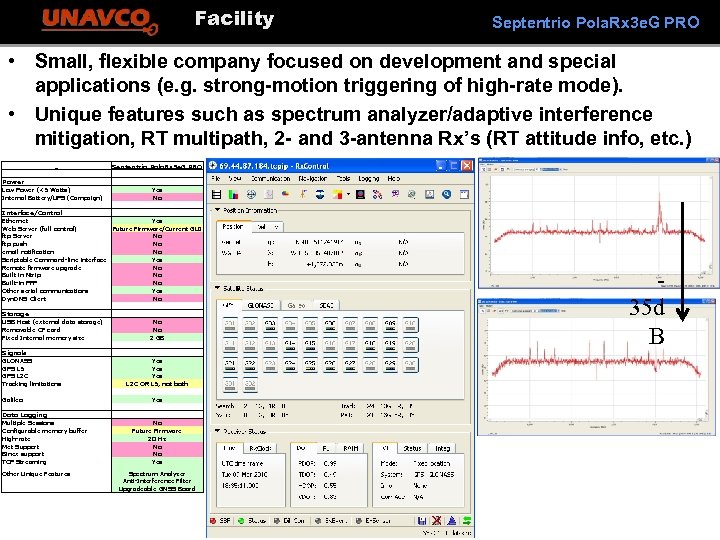The image size is (720, 540).
Task: Switch to the SBAS satellite tab
Action: point(326,305)
